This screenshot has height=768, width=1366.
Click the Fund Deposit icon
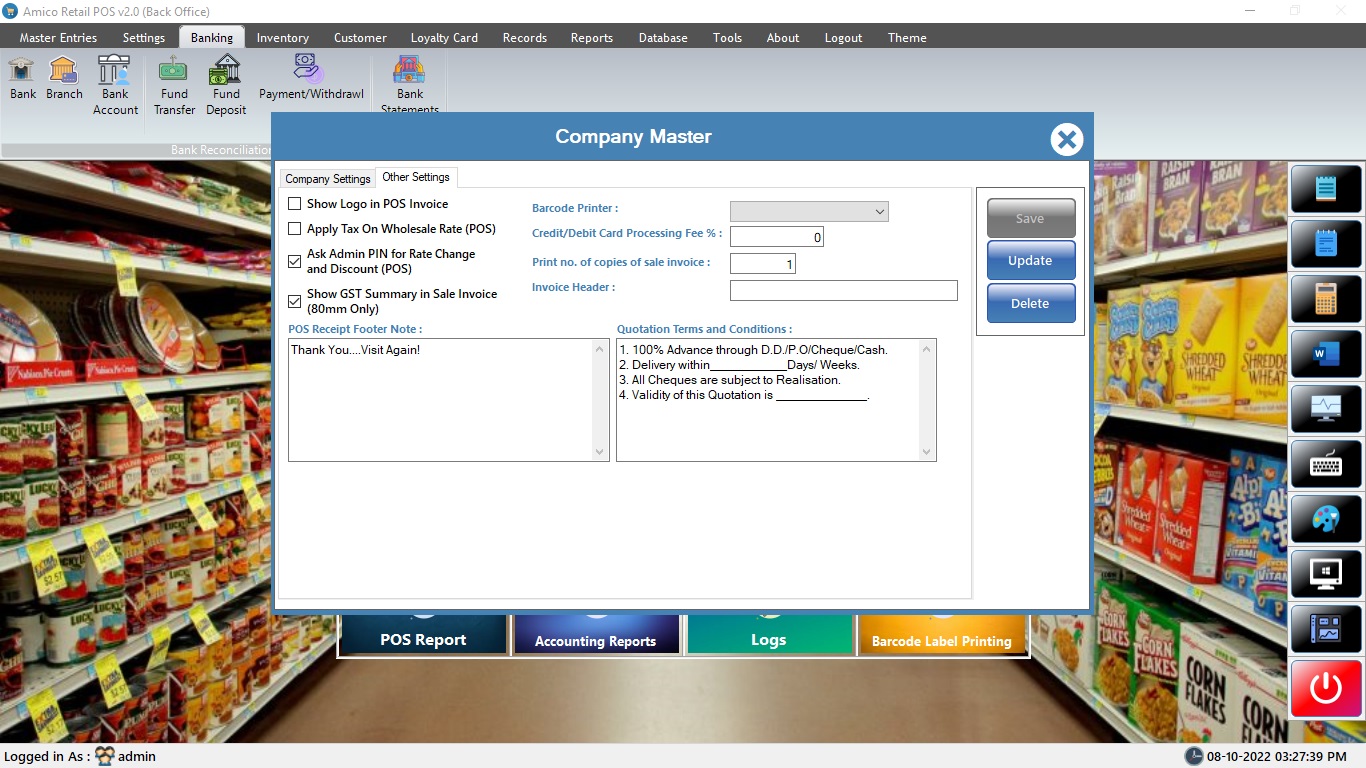point(226,85)
